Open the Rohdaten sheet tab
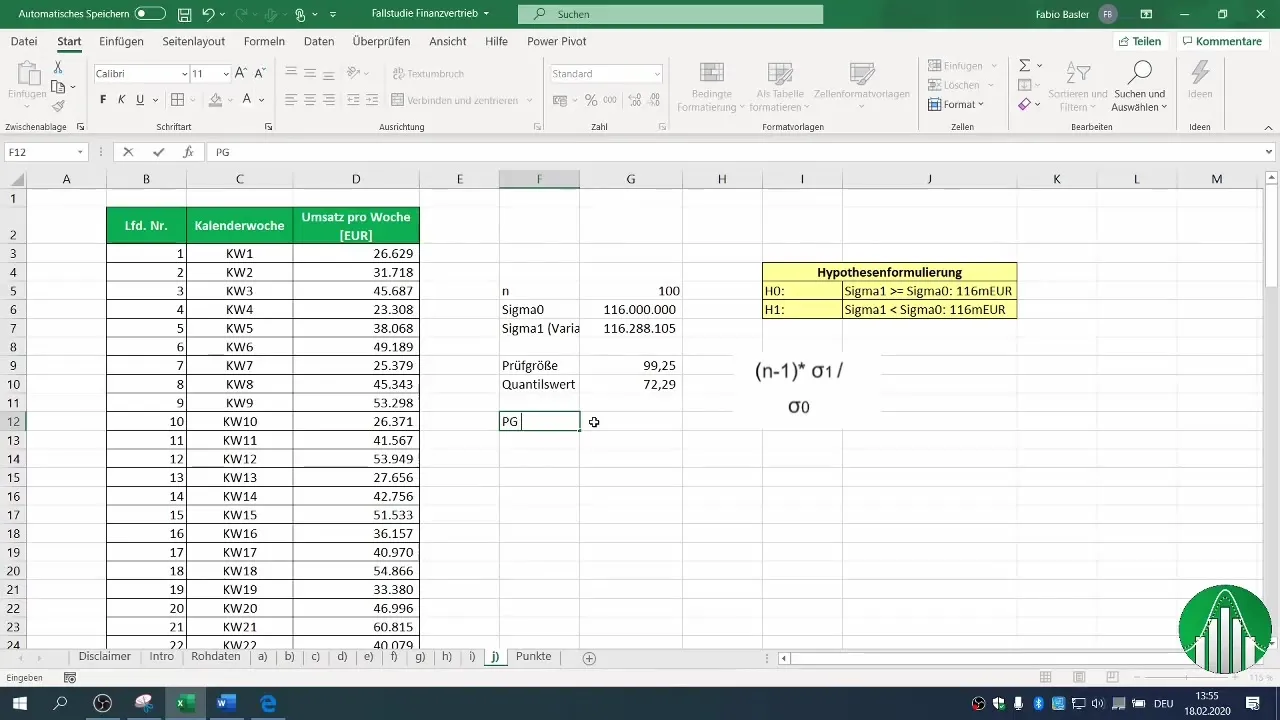This screenshot has width=1280, height=720. pyautogui.click(x=216, y=657)
